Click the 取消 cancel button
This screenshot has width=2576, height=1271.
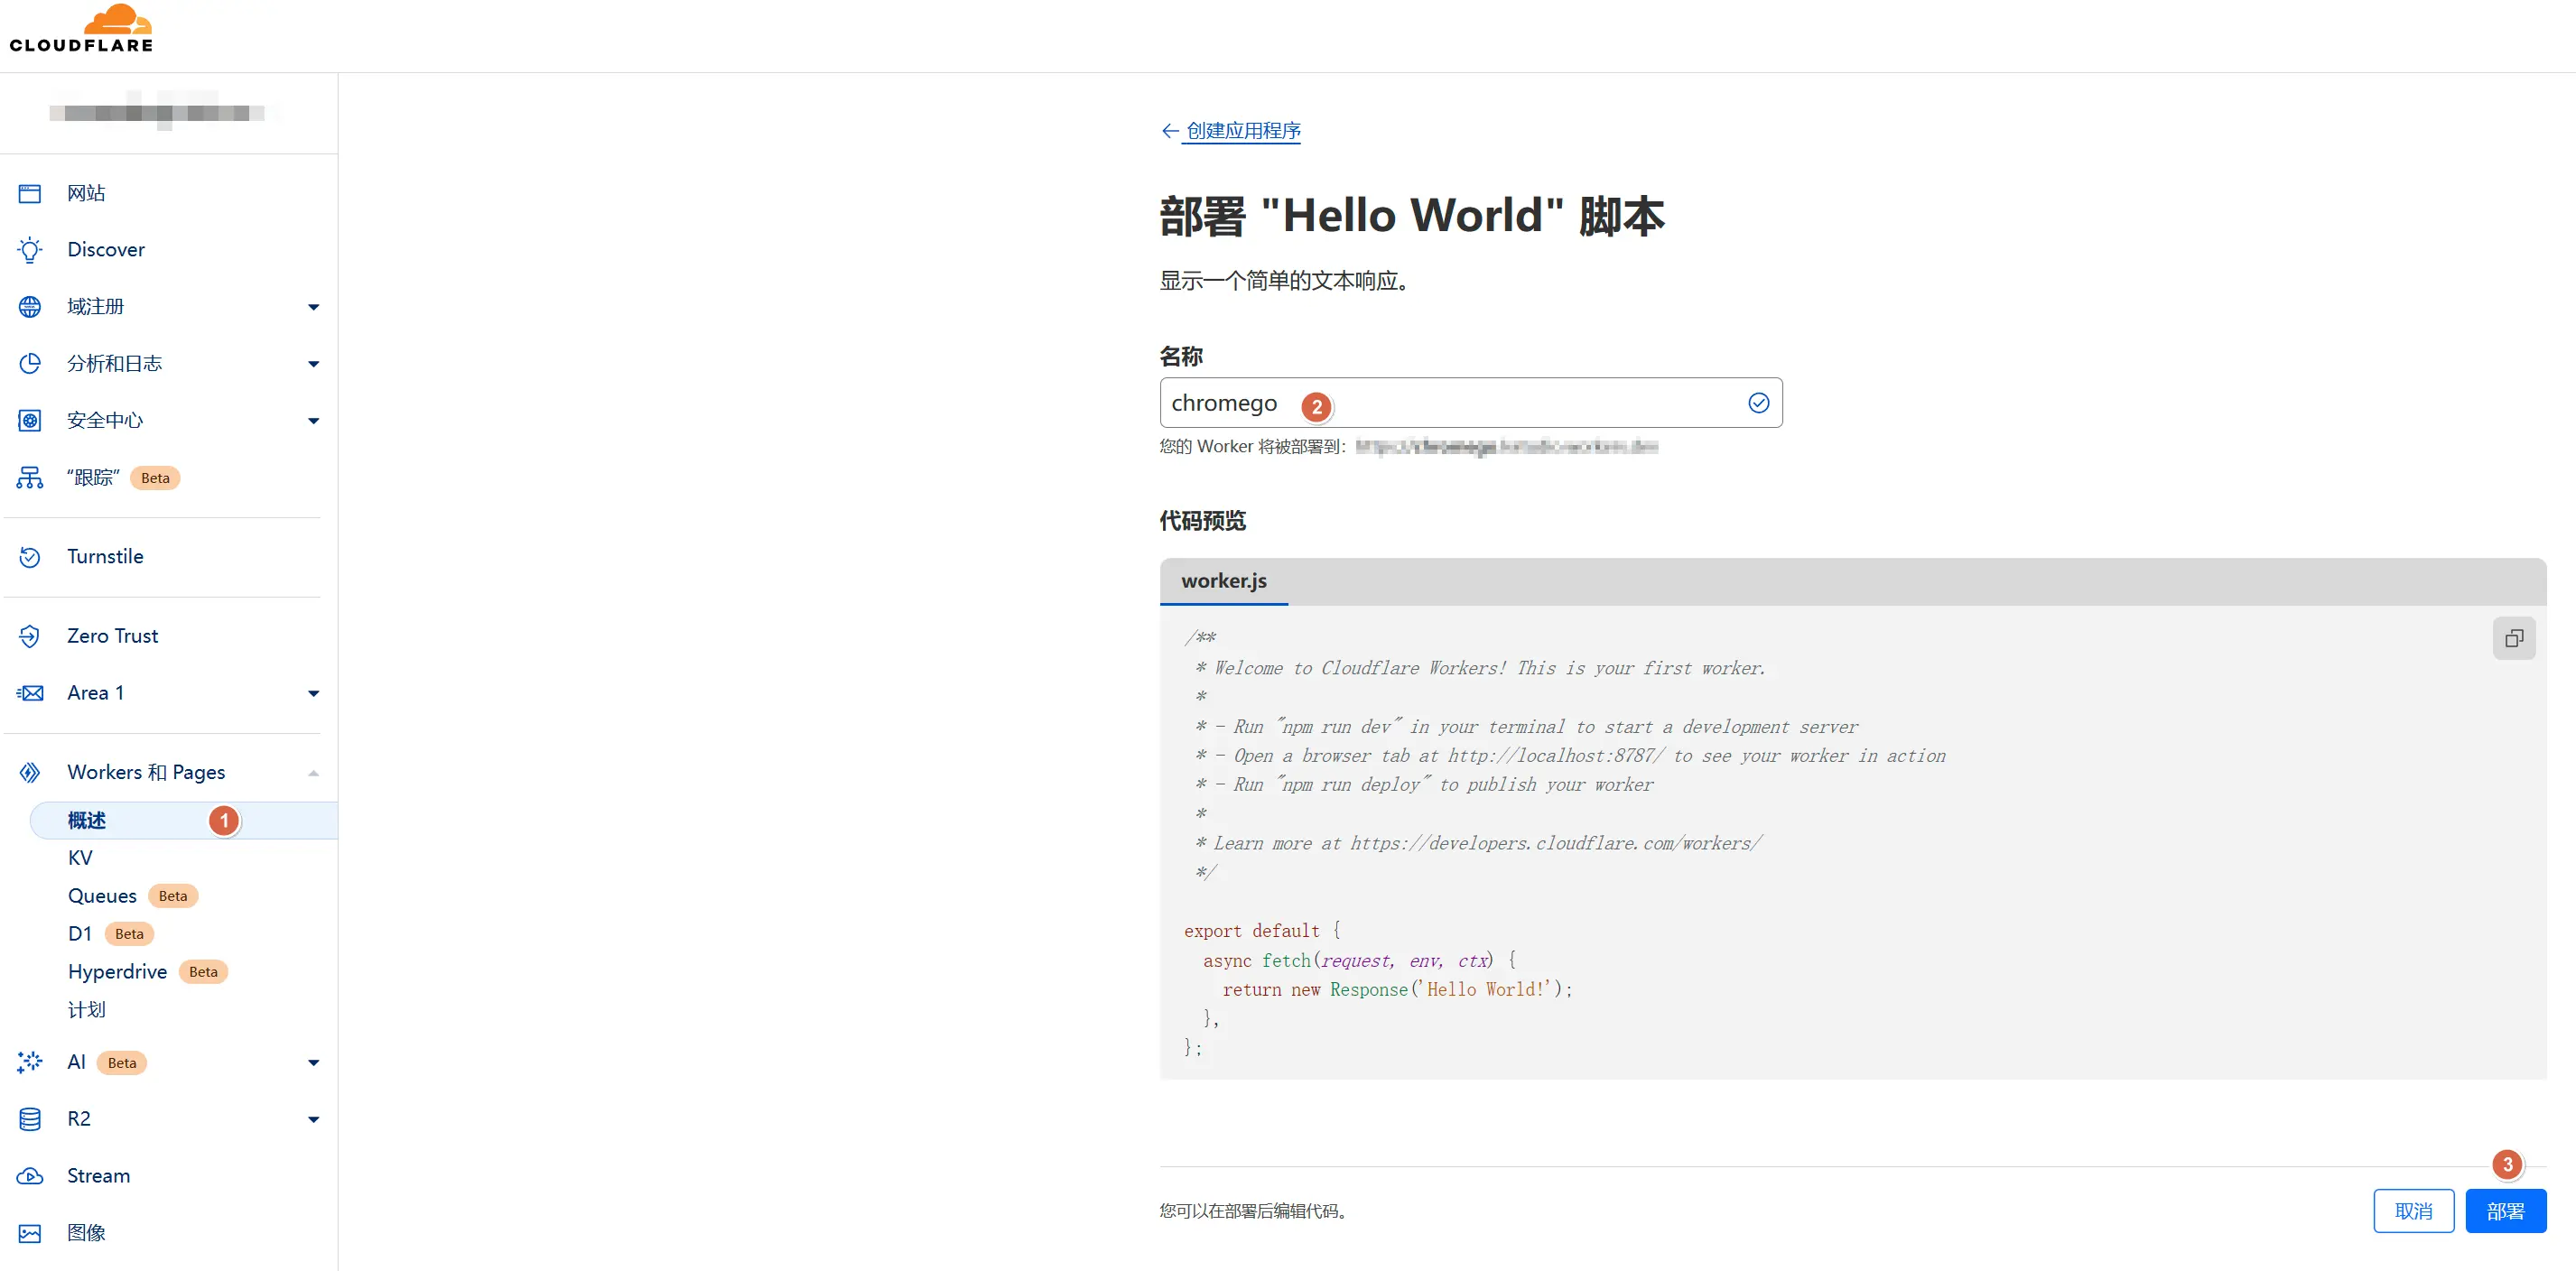coord(2413,1211)
